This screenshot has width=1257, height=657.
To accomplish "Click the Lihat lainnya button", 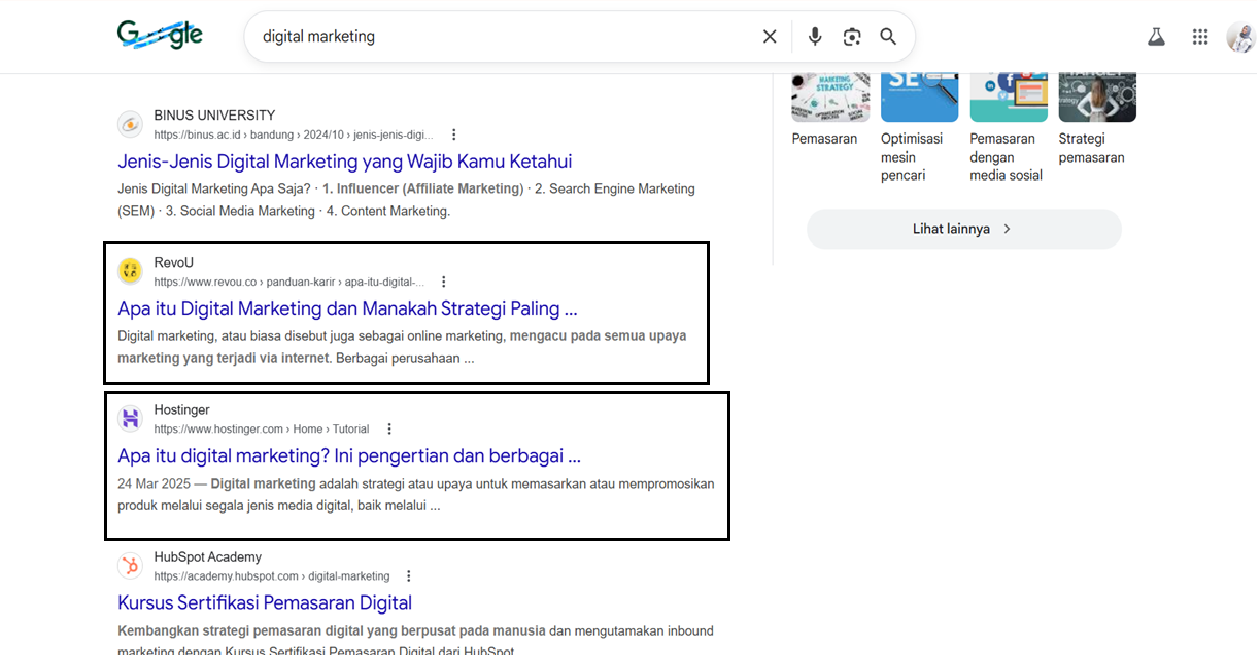I will coord(964,229).
